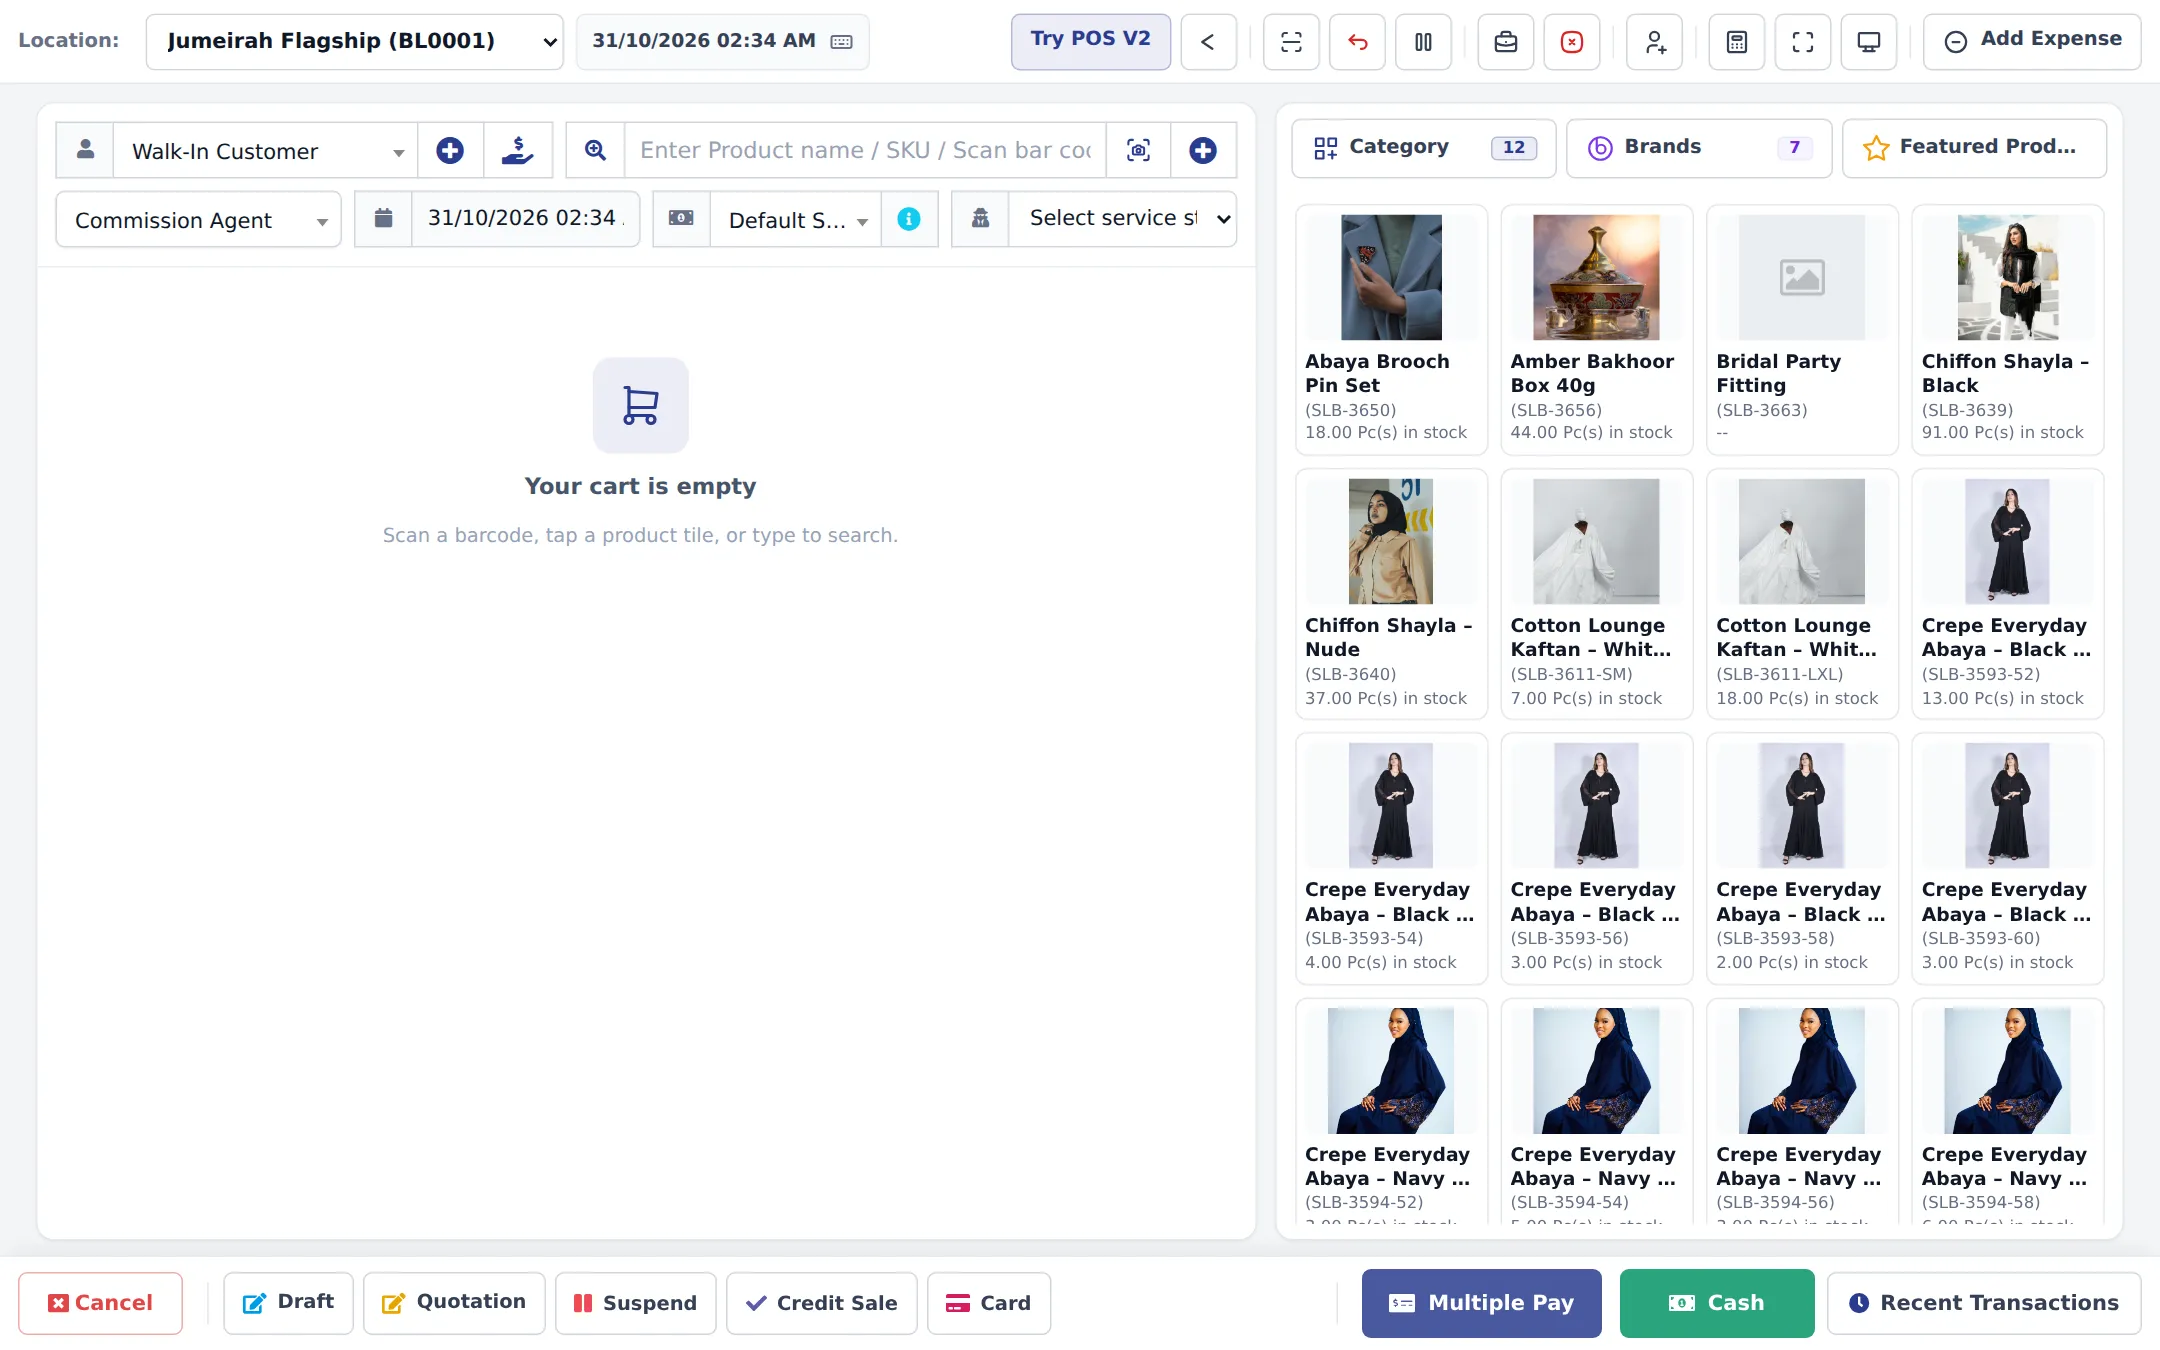Screen dimensions: 2160x1350
Task: Expand the Default S... price group dropdown
Action: [795, 219]
